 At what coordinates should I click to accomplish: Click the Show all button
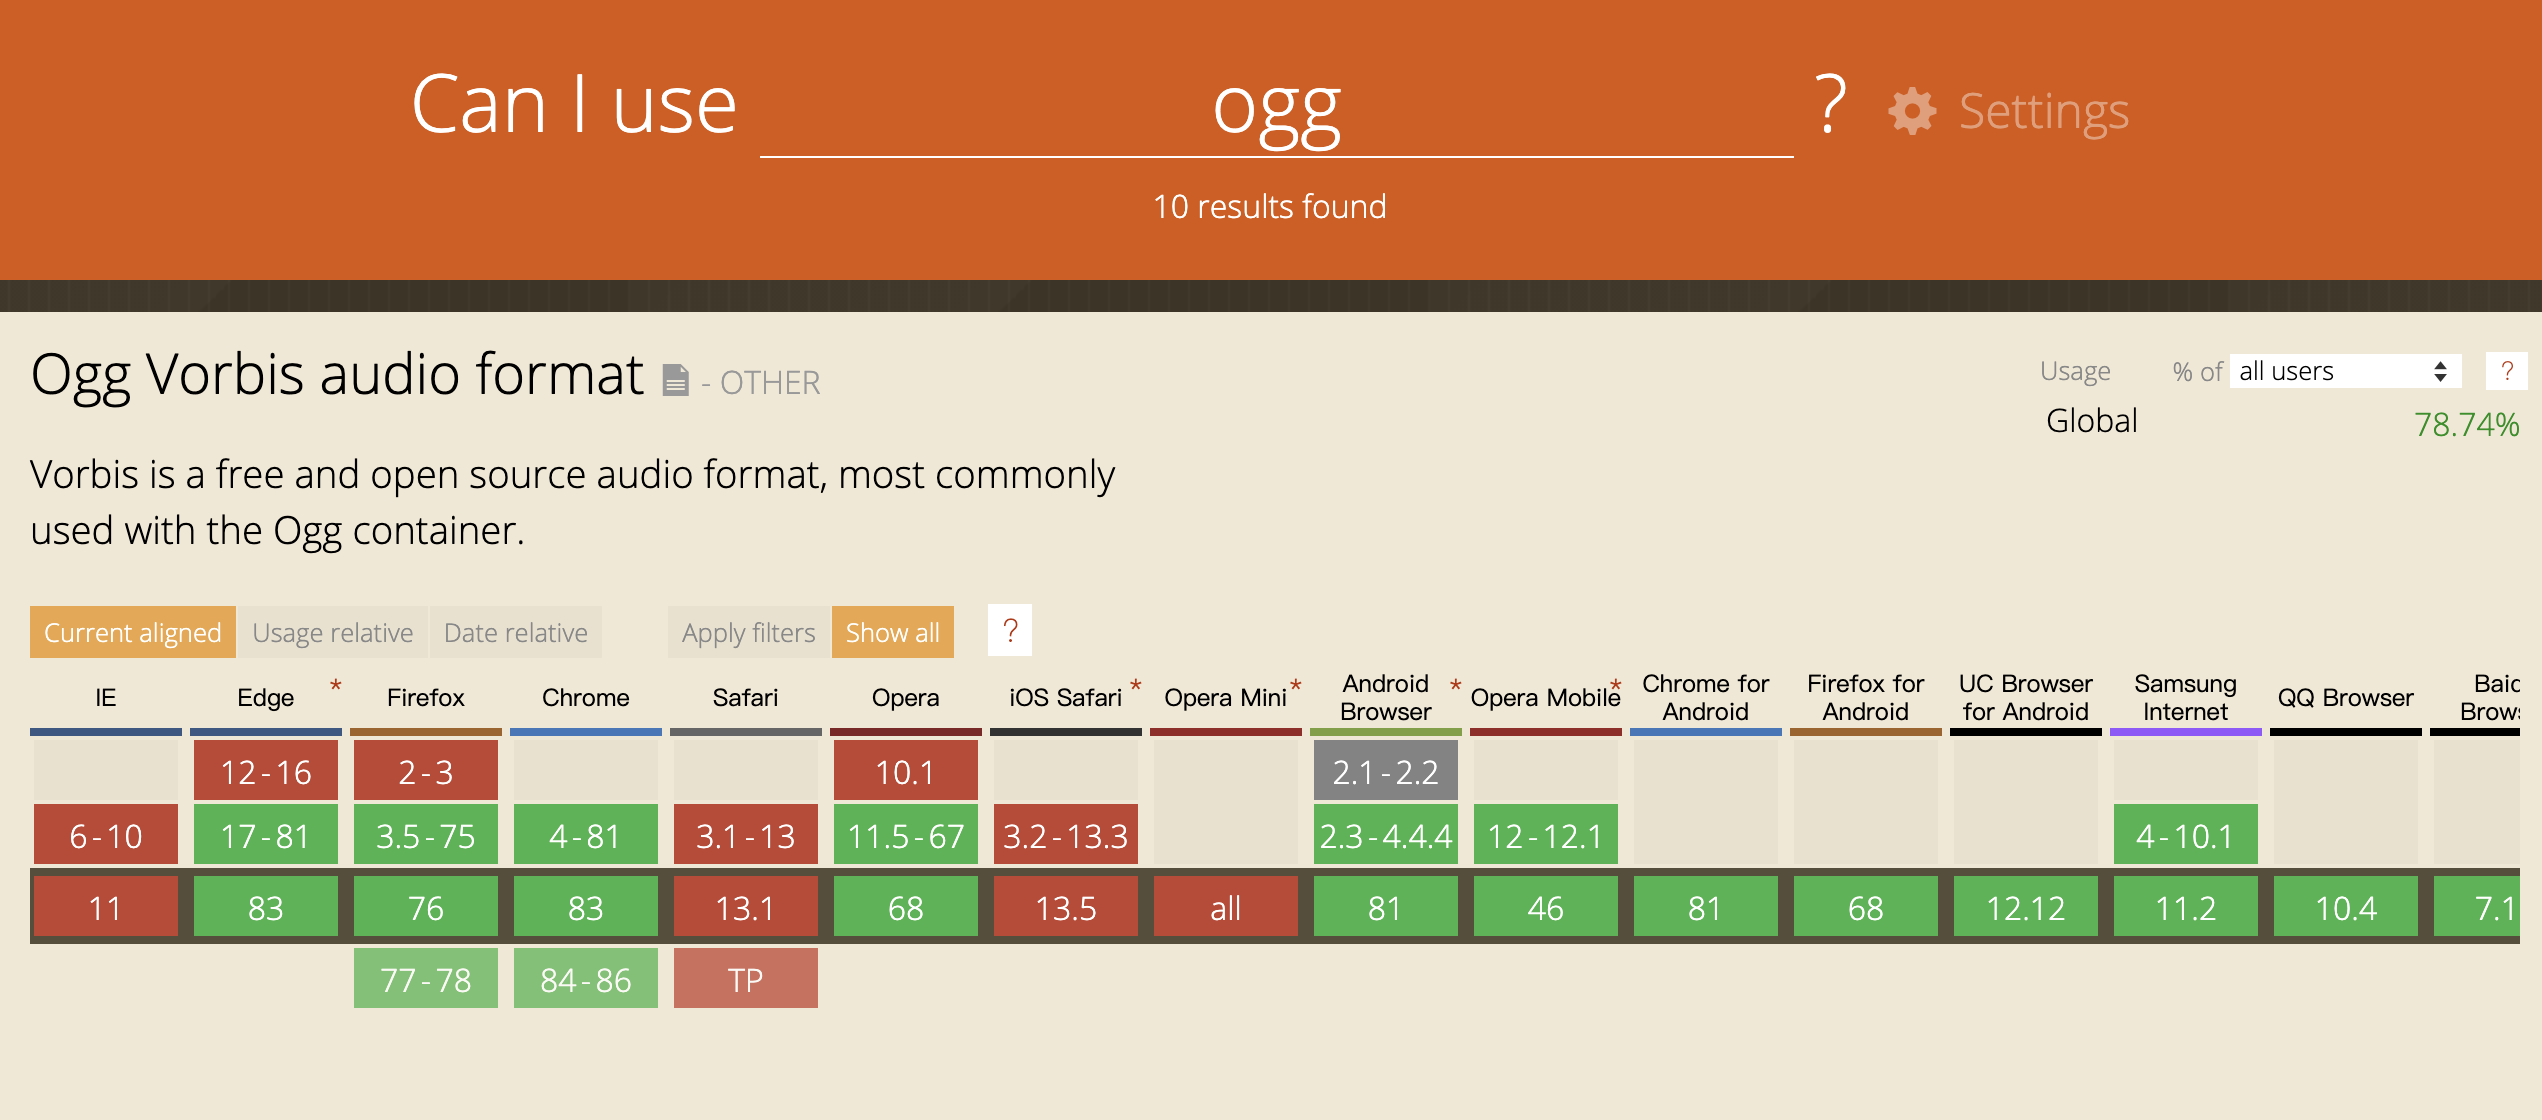point(892,632)
